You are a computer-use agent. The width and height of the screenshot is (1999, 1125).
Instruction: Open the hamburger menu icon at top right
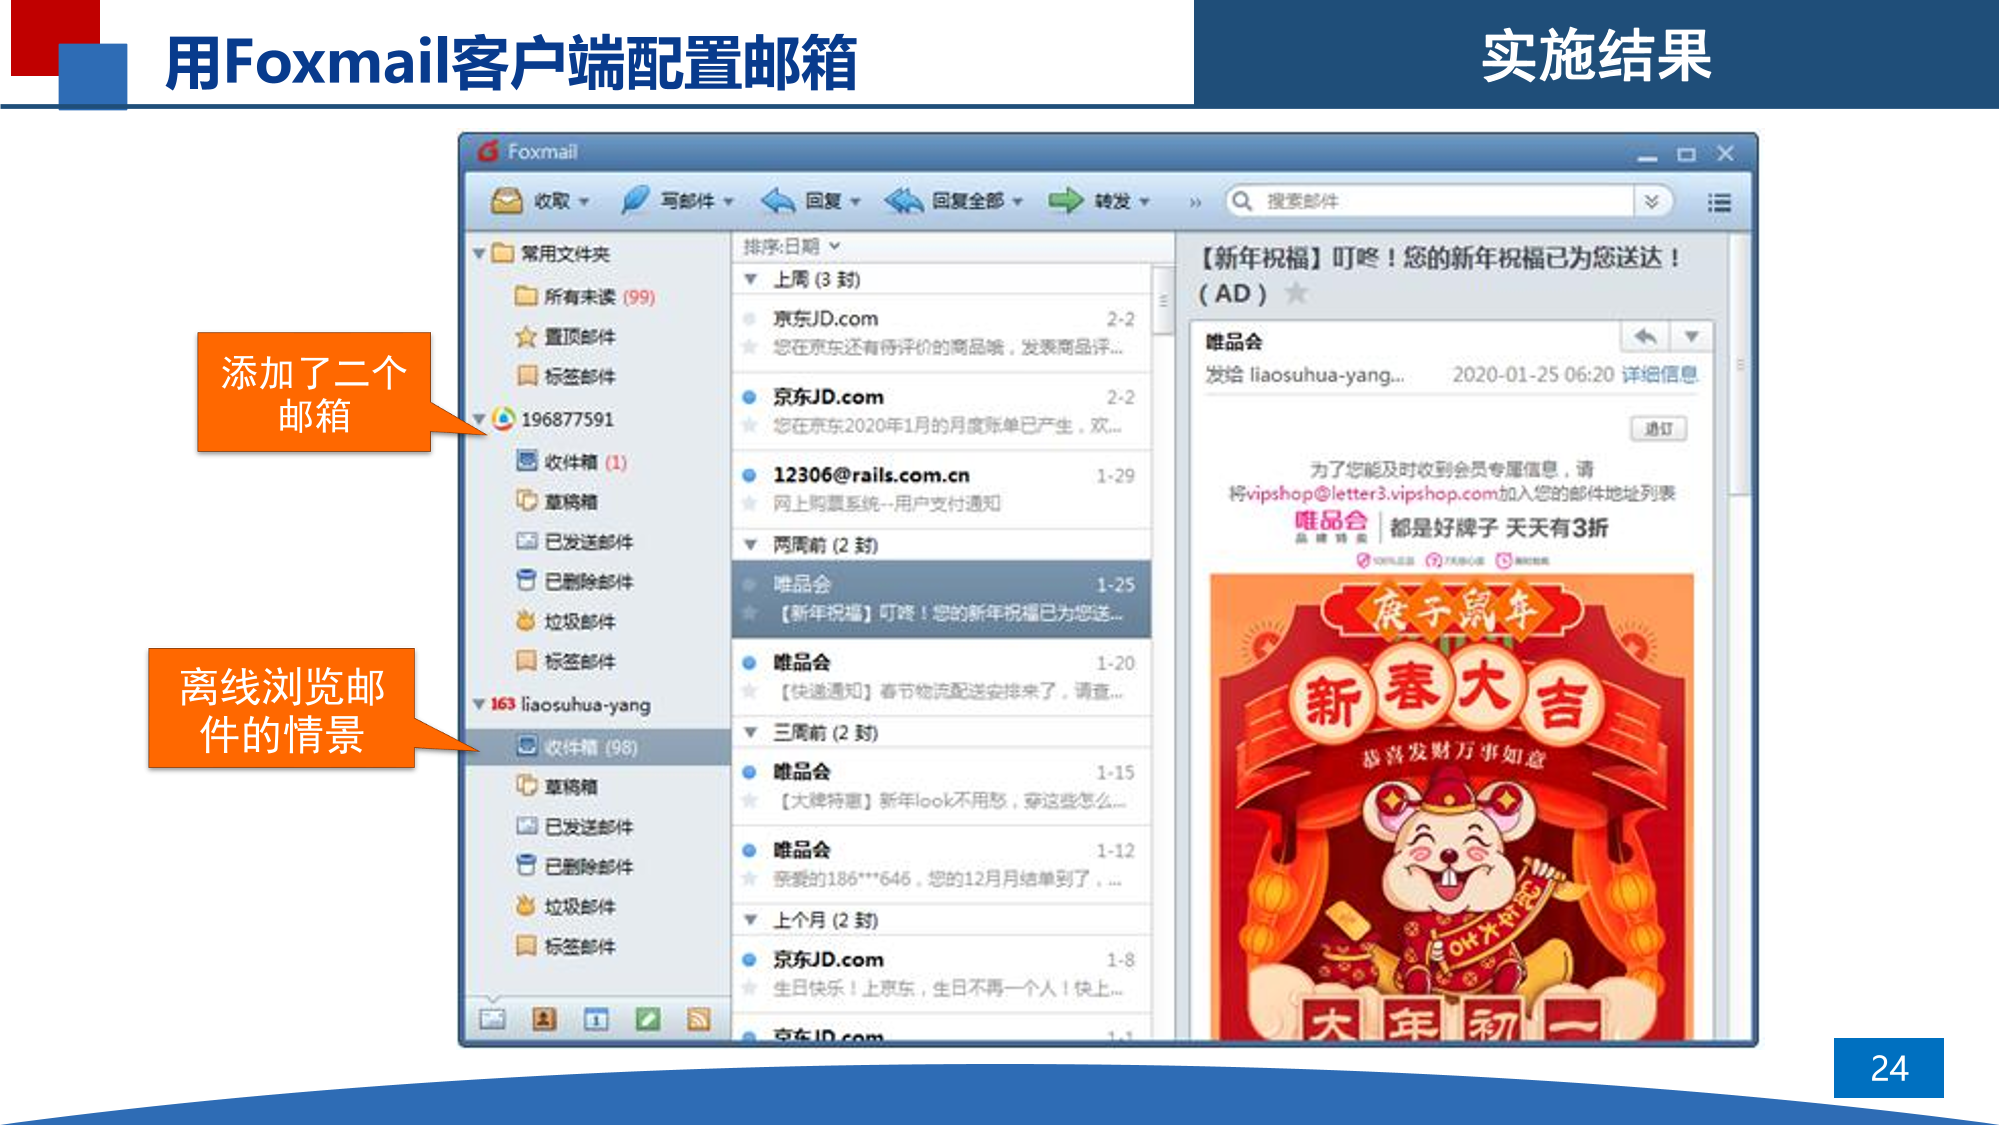1719,203
